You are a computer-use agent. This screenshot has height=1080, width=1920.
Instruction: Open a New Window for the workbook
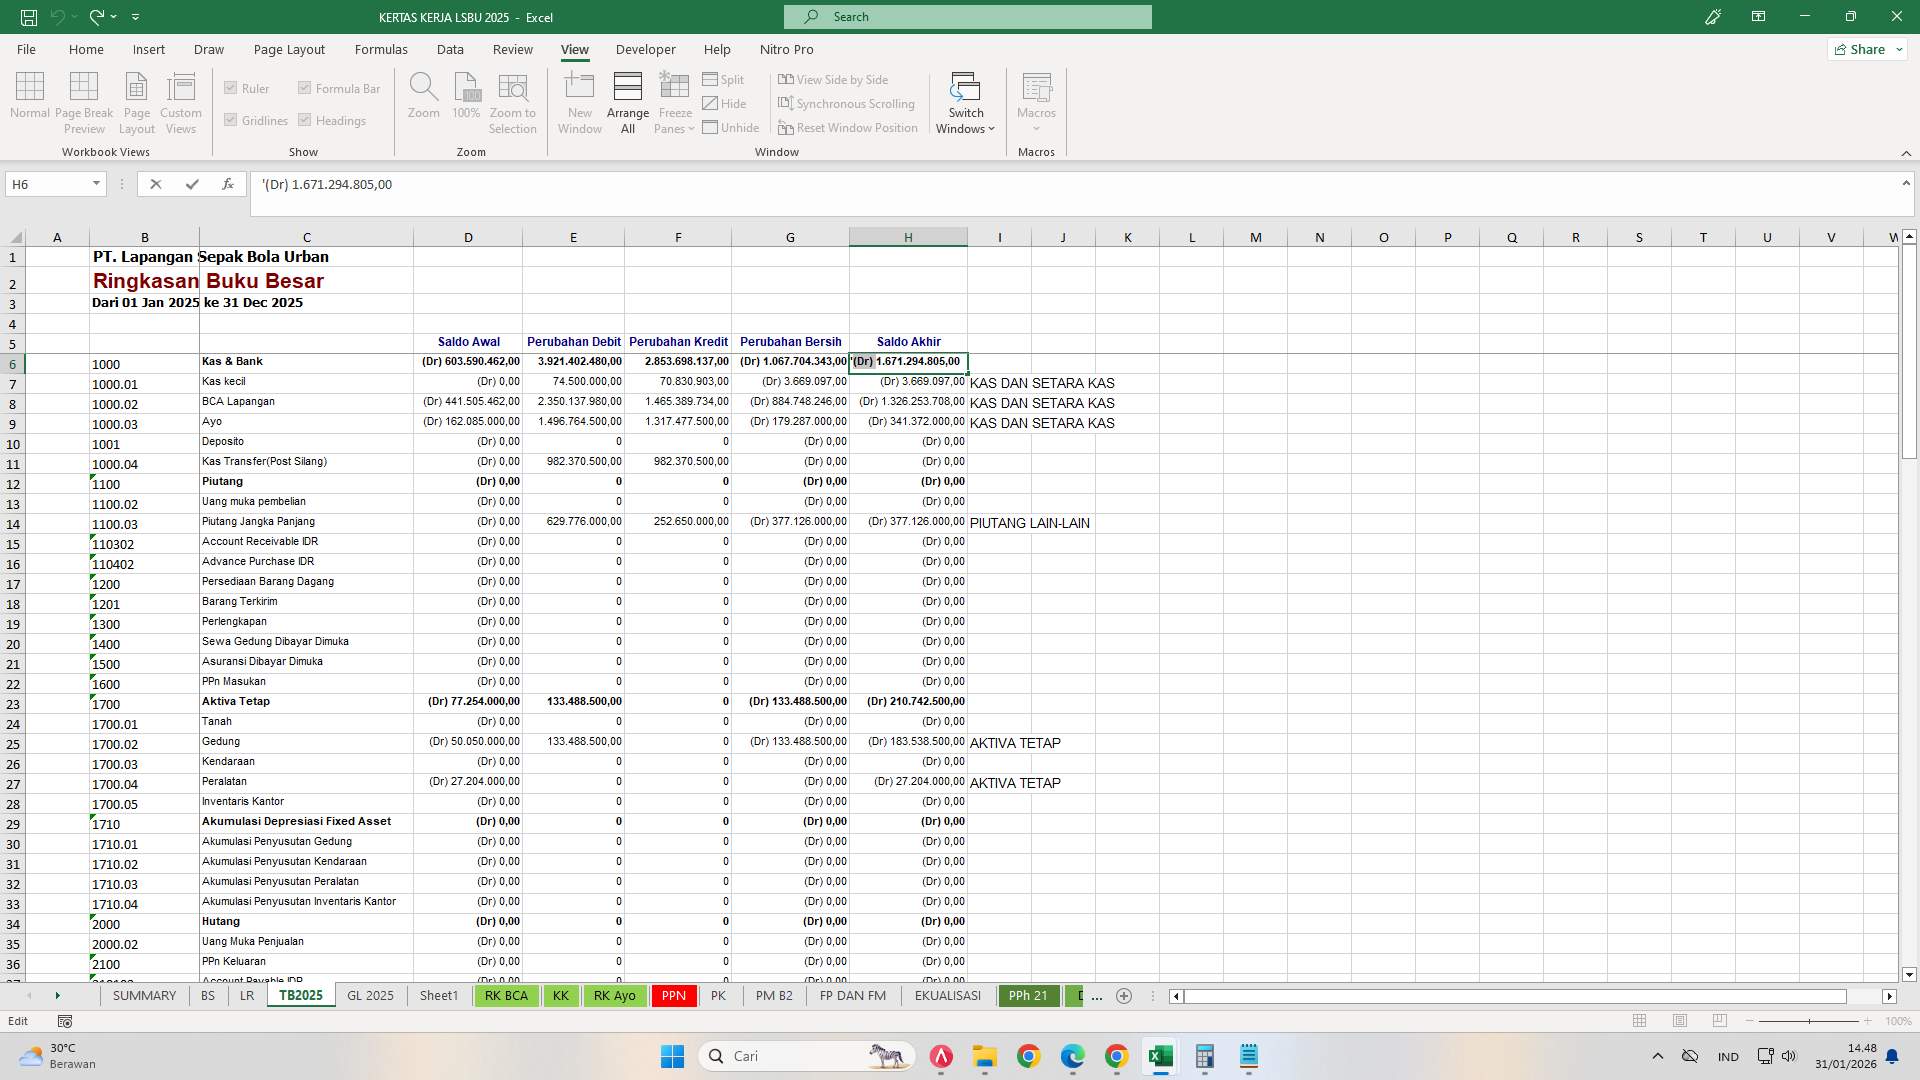tap(579, 100)
